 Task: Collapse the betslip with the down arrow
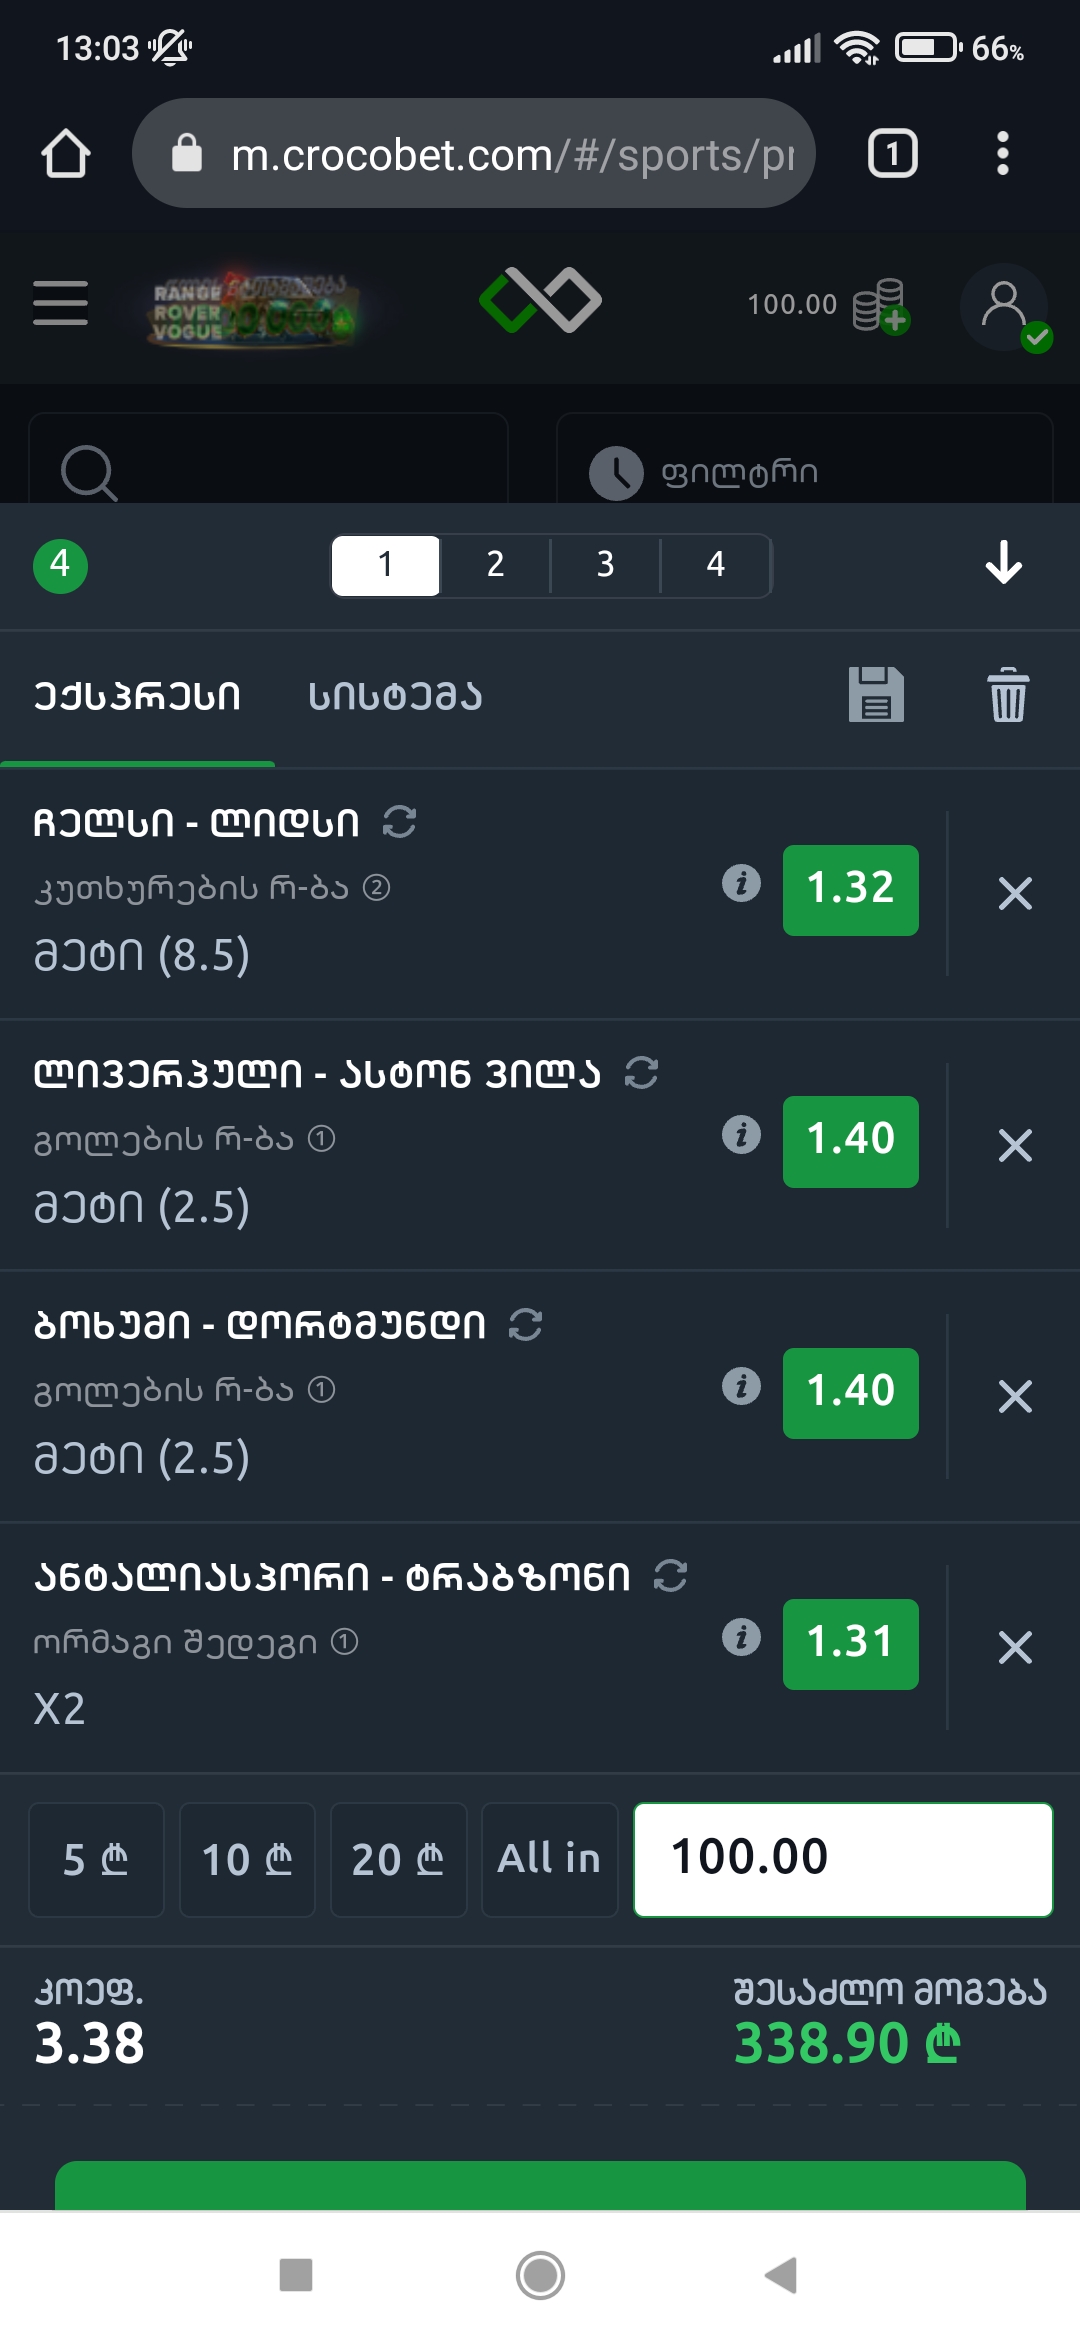(1003, 563)
